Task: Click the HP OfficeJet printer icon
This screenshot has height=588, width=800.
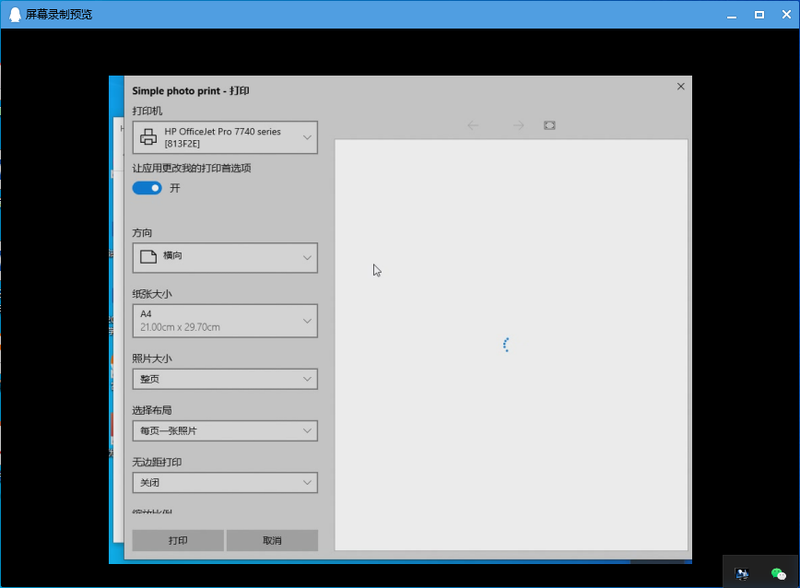Action: (x=147, y=138)
